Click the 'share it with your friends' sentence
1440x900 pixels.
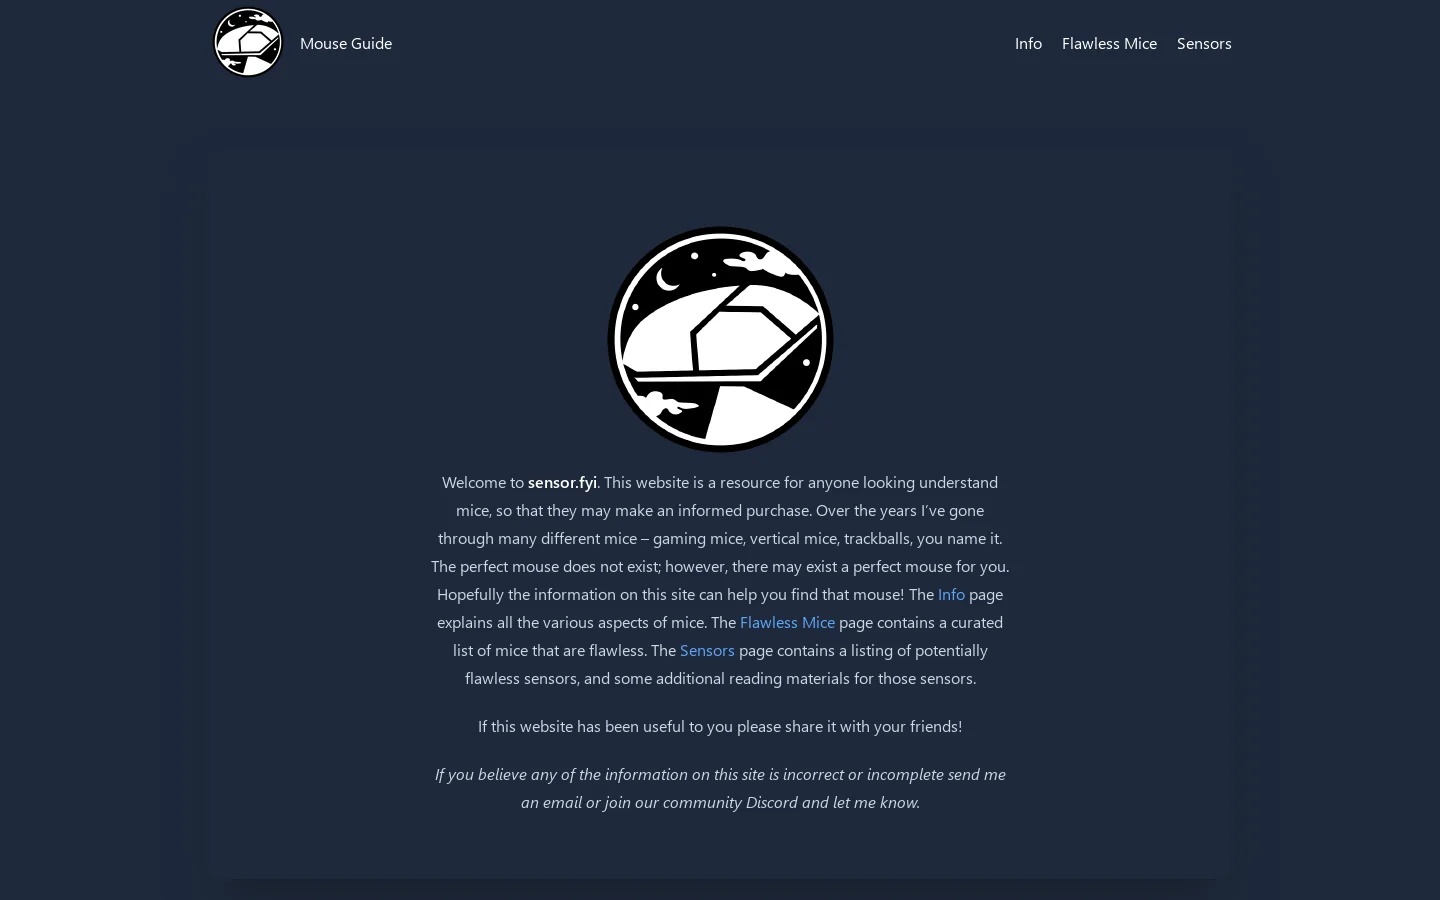point(720,726)
